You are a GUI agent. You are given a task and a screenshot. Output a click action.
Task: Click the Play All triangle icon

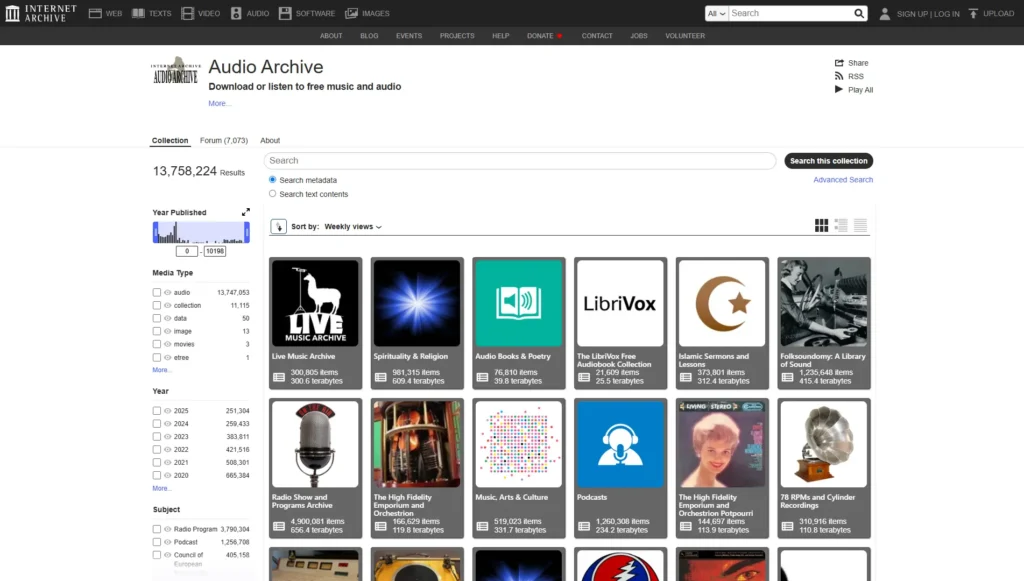click(x=839, y=89)
